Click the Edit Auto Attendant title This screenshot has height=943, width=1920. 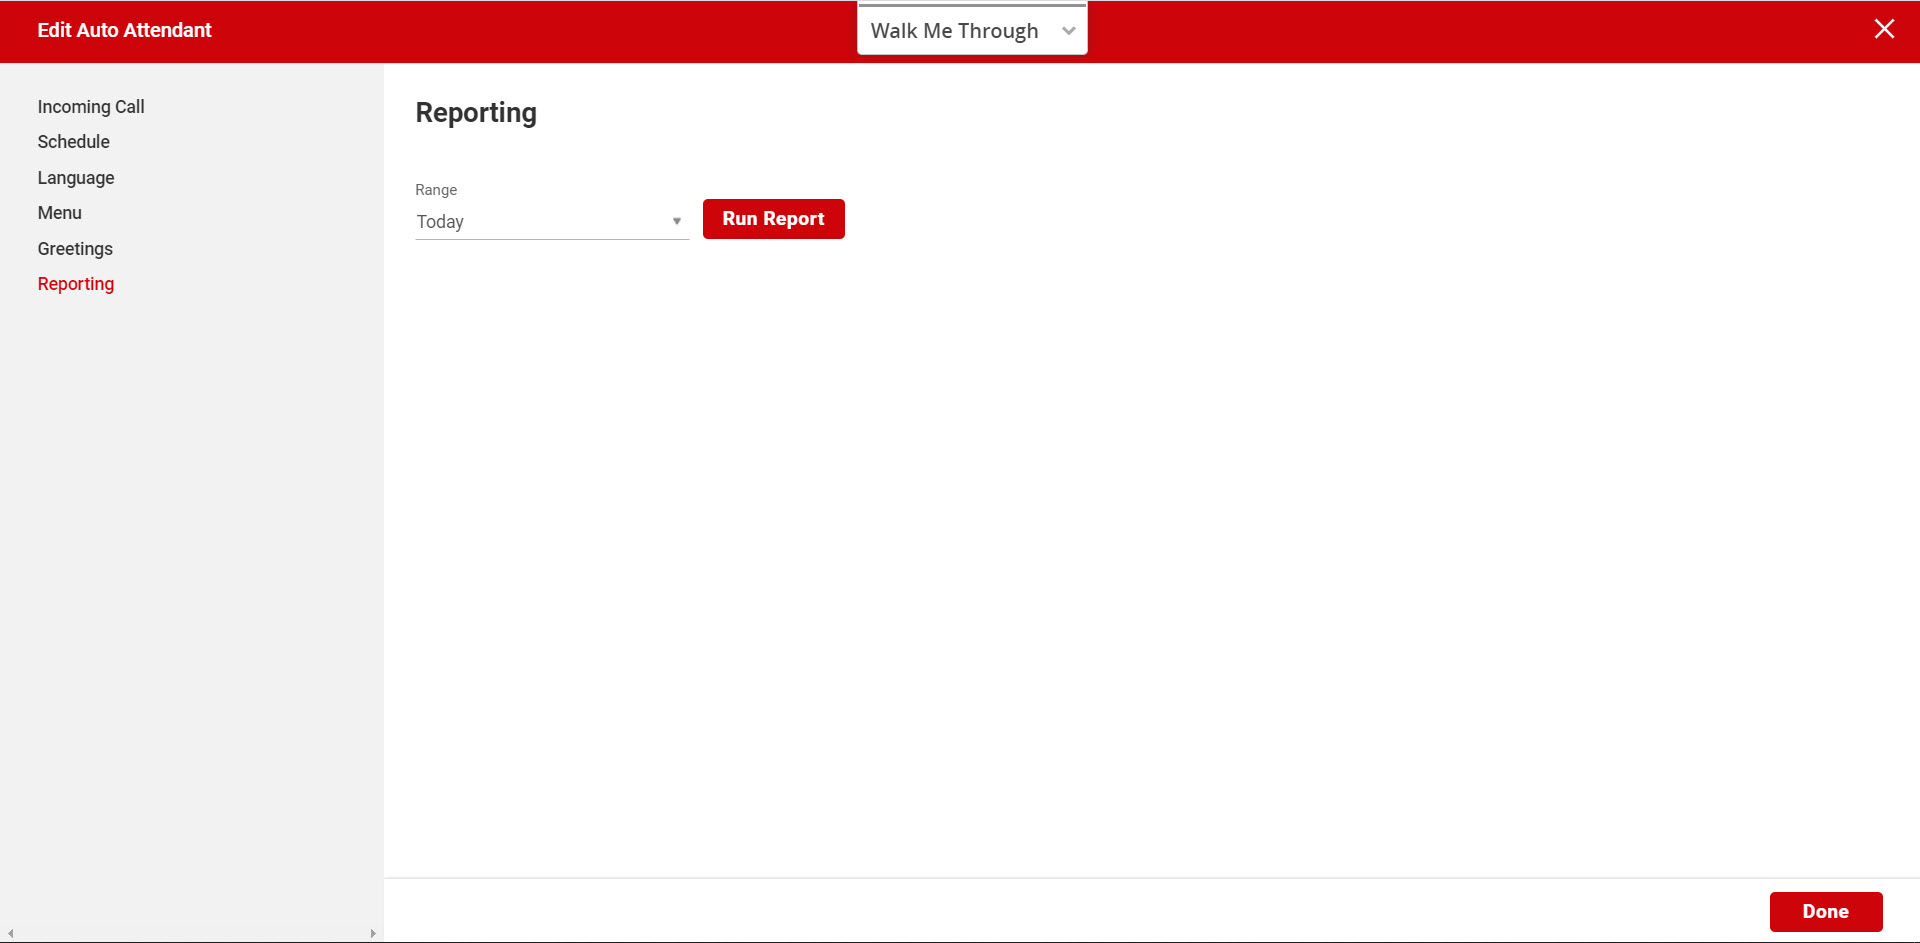point(125,30)
